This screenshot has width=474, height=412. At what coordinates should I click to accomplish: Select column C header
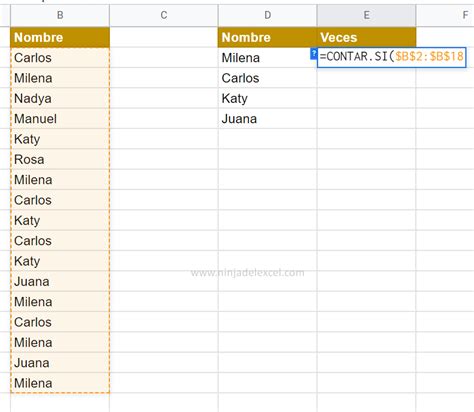(x=164, y=15)
